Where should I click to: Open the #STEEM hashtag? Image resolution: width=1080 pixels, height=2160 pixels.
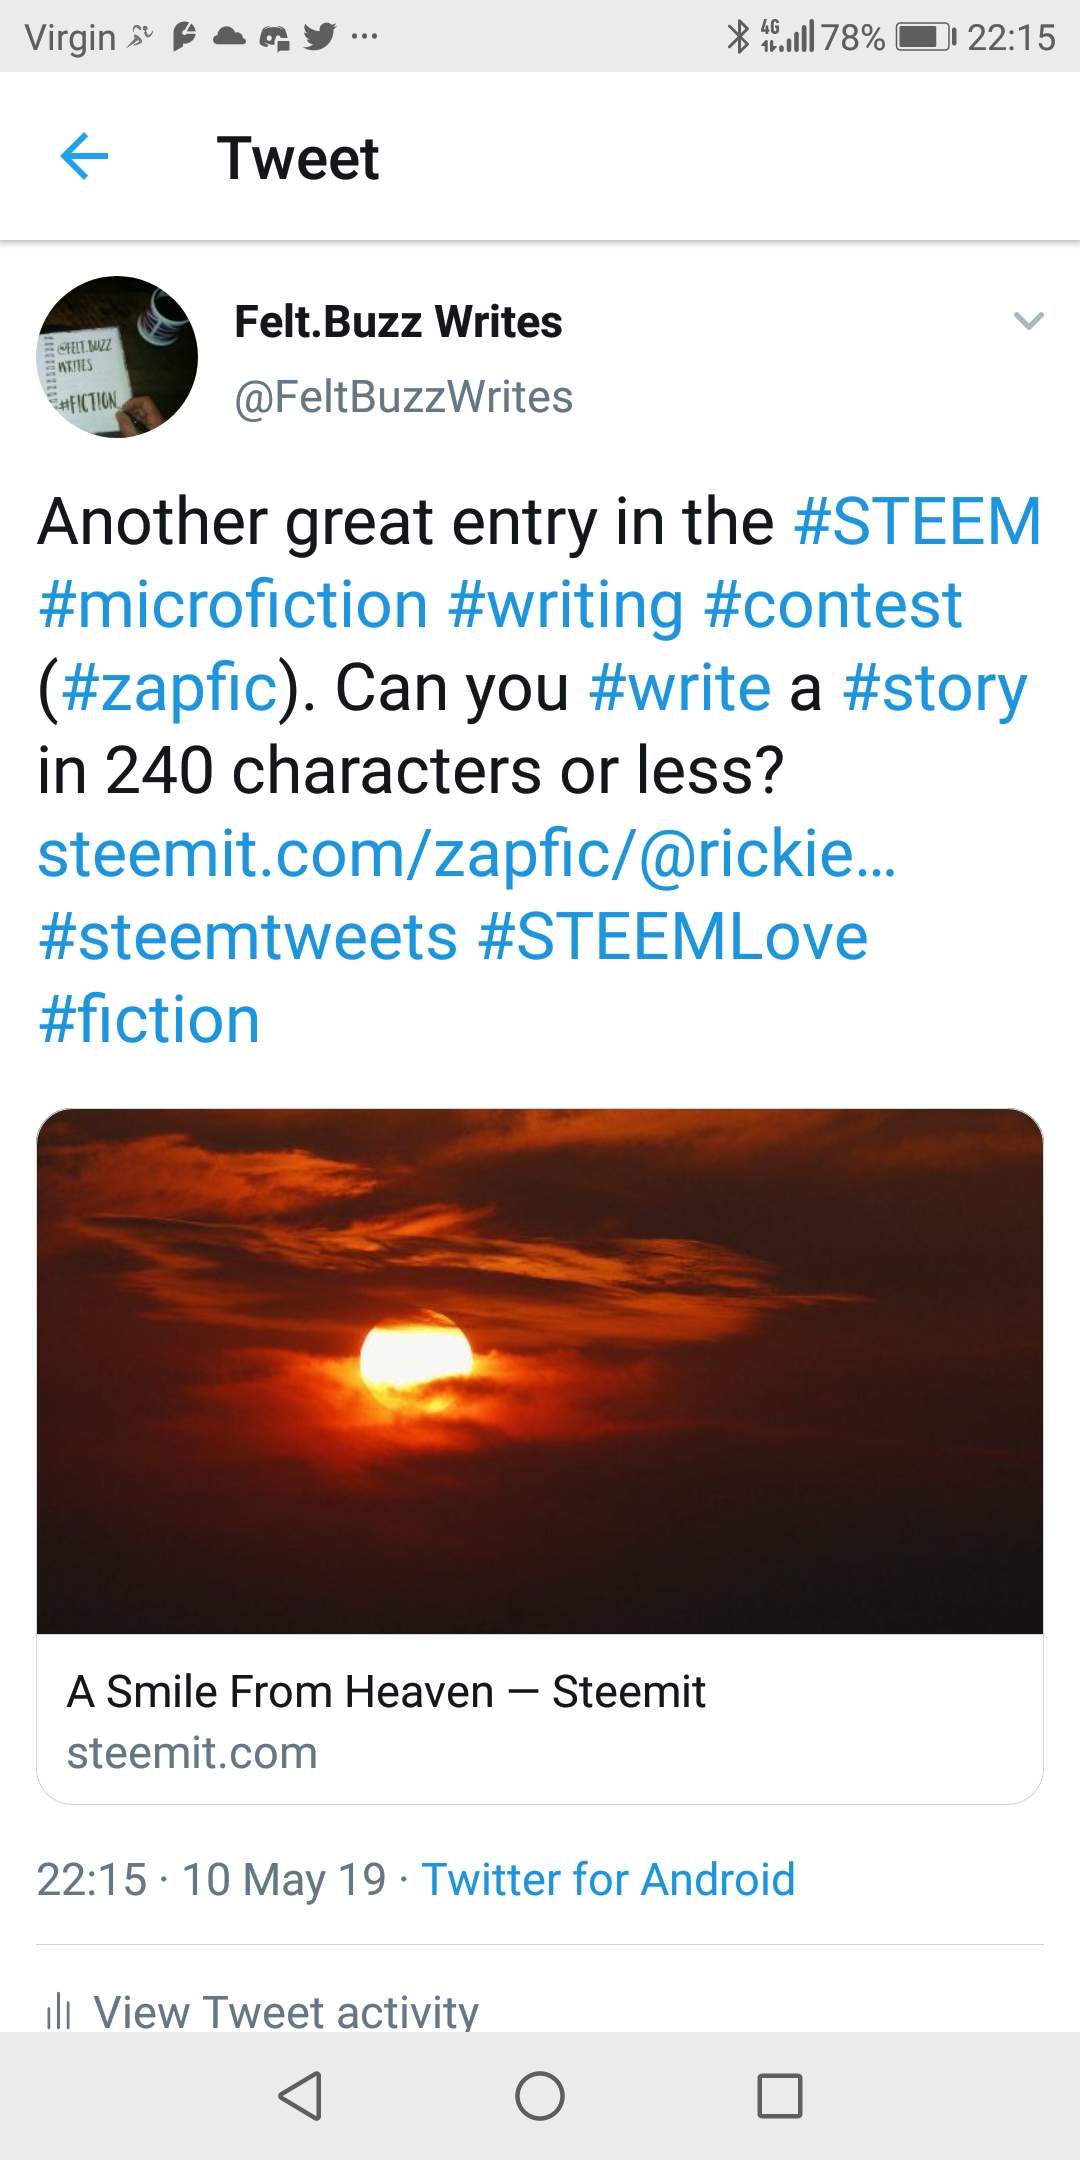click(917, 521)
